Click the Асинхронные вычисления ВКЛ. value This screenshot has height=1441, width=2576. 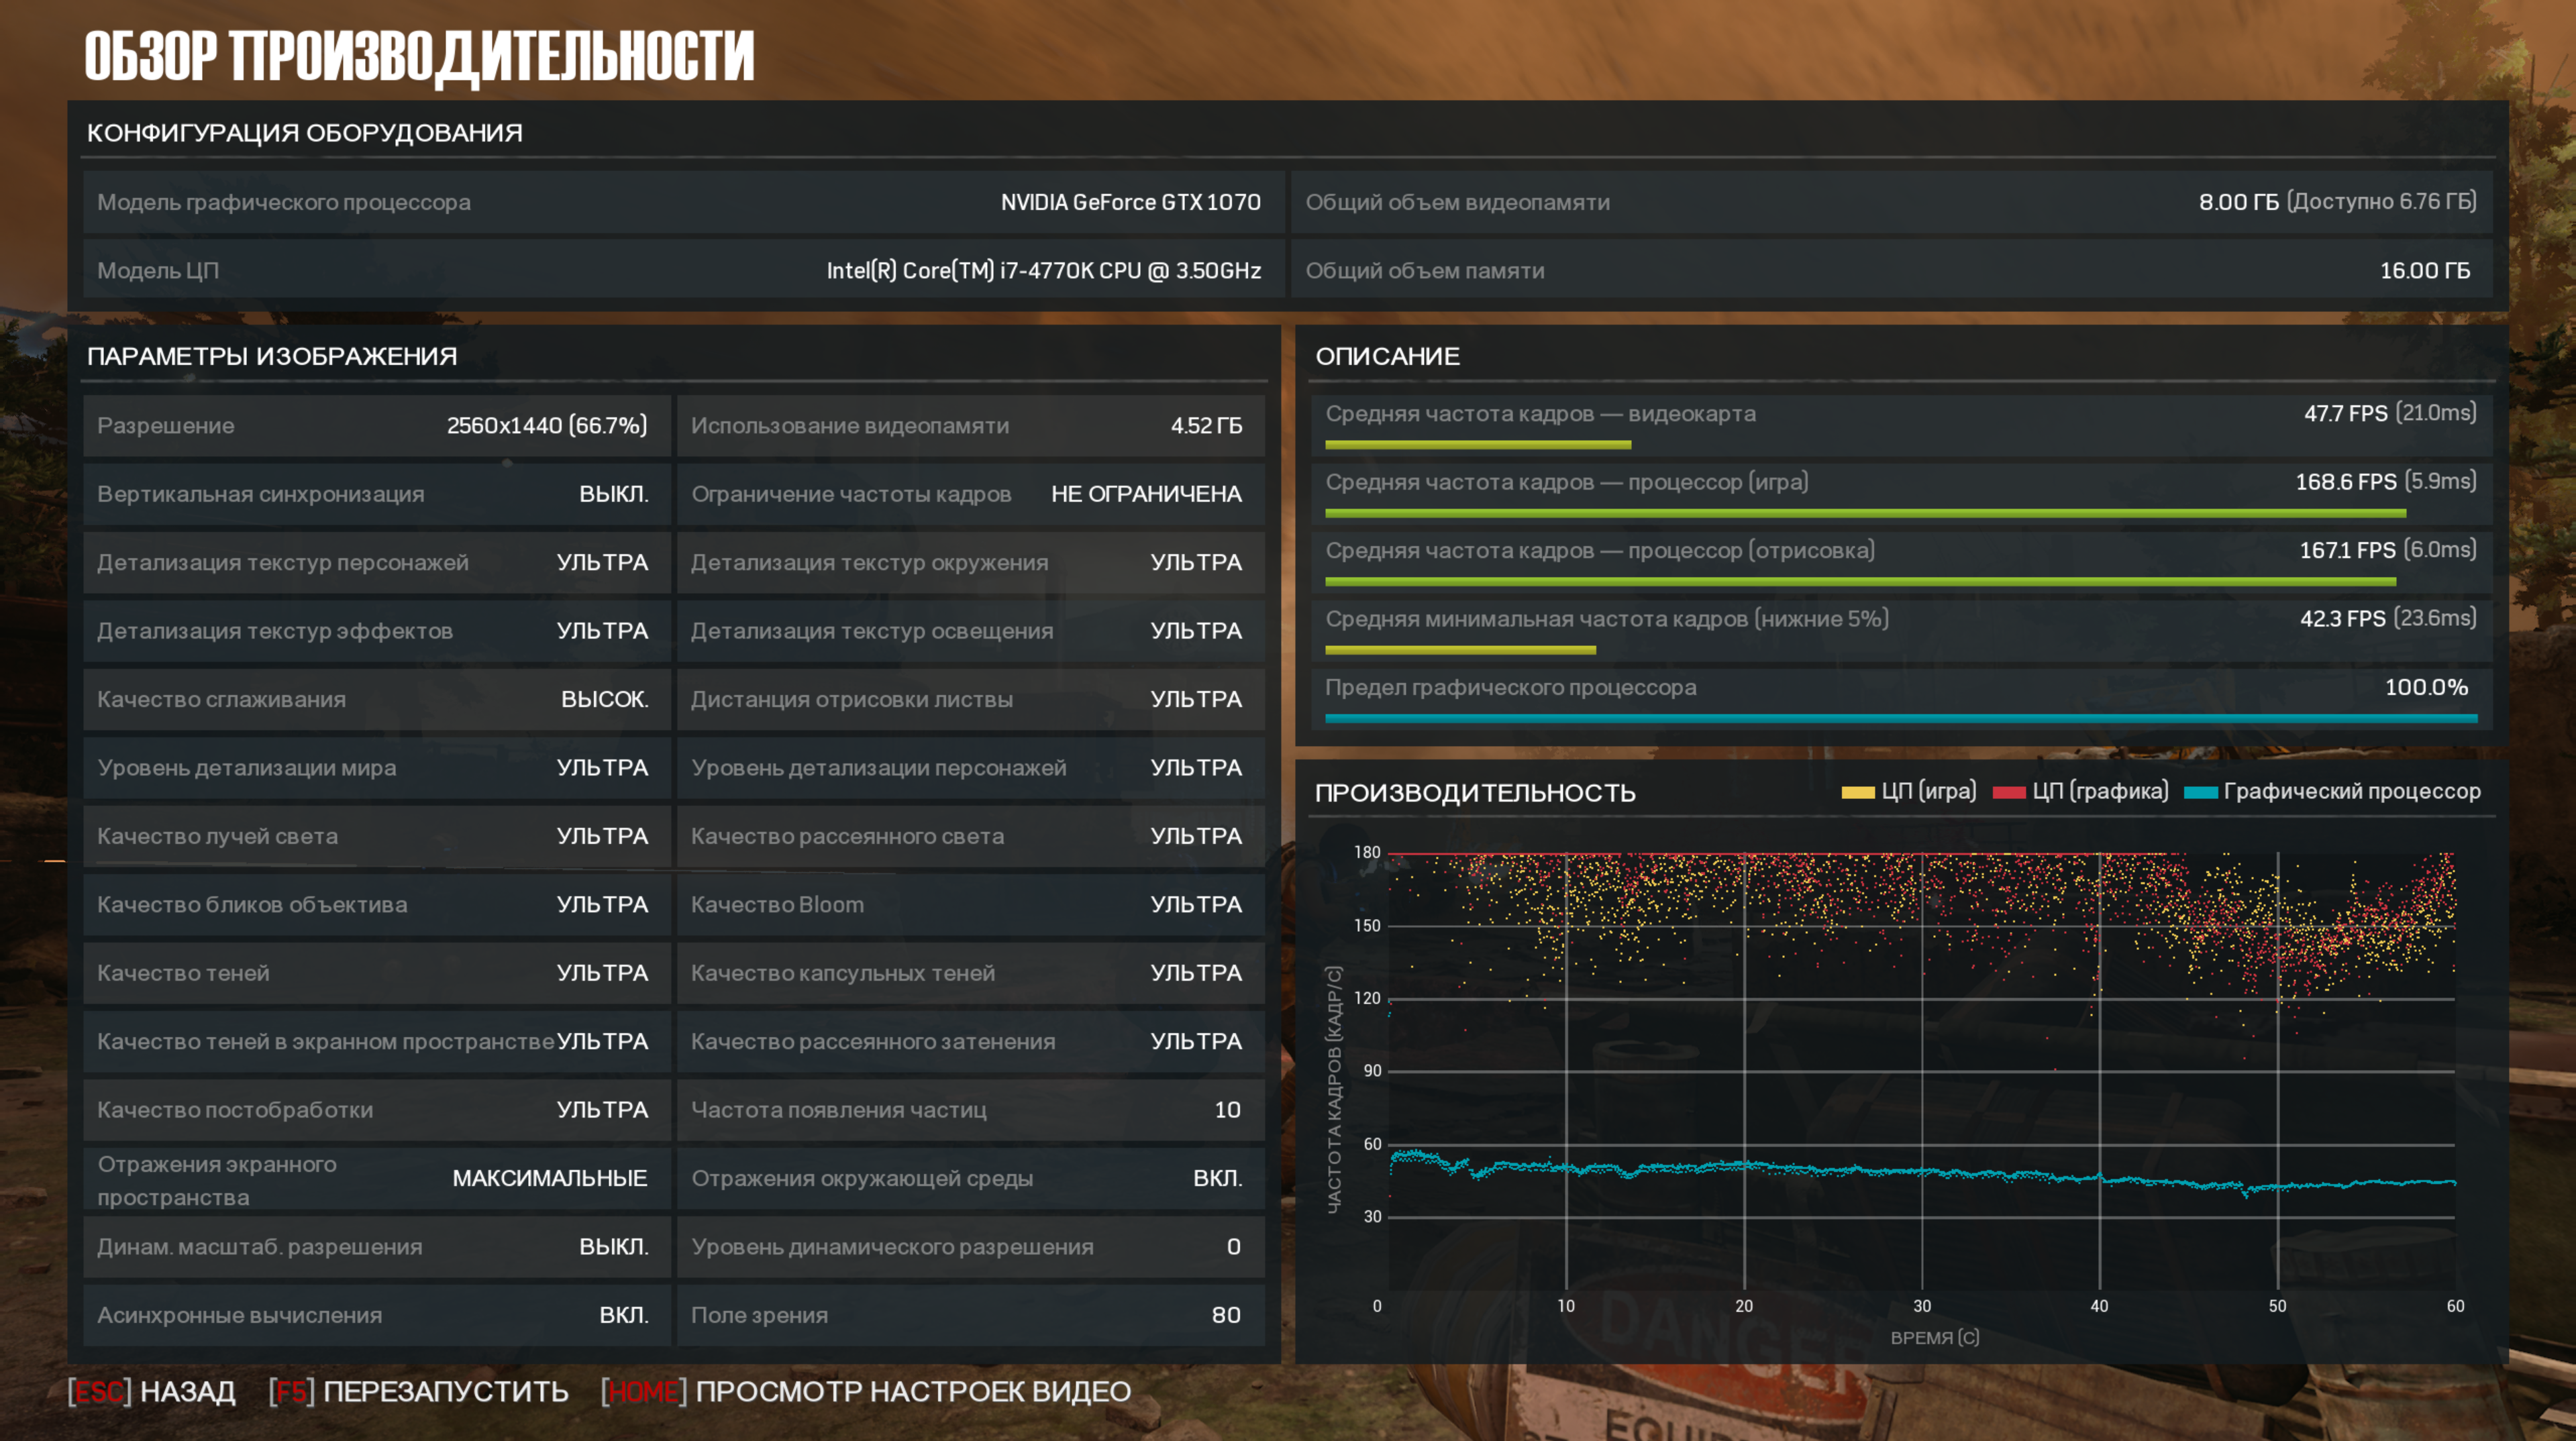(x=623, y=1315)
